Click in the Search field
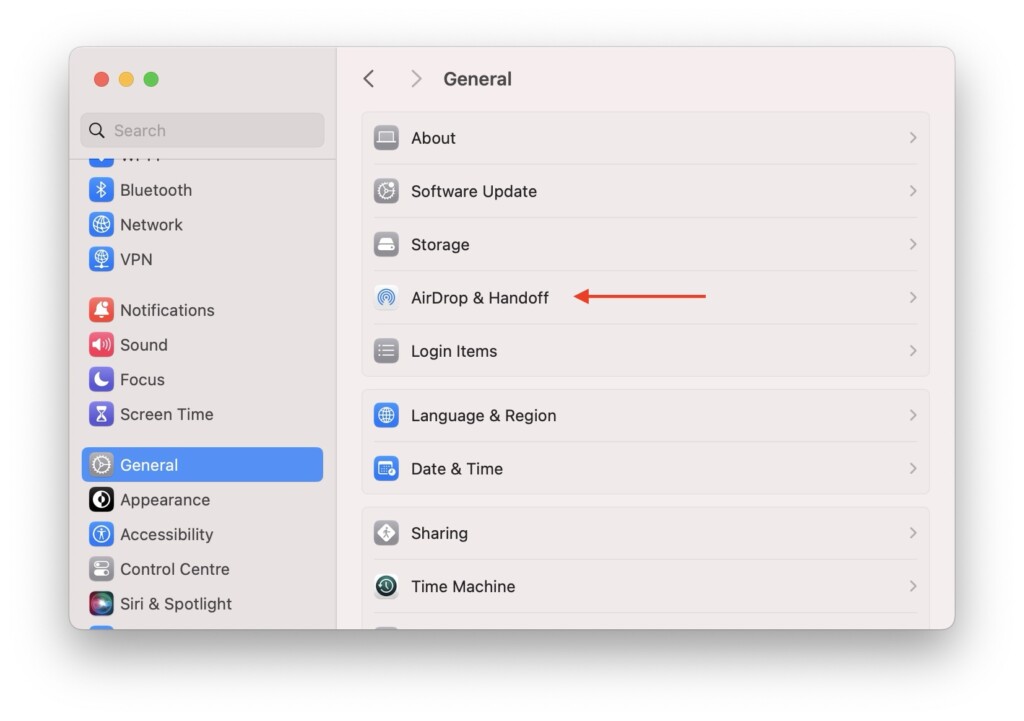 [x=202, y=130]
